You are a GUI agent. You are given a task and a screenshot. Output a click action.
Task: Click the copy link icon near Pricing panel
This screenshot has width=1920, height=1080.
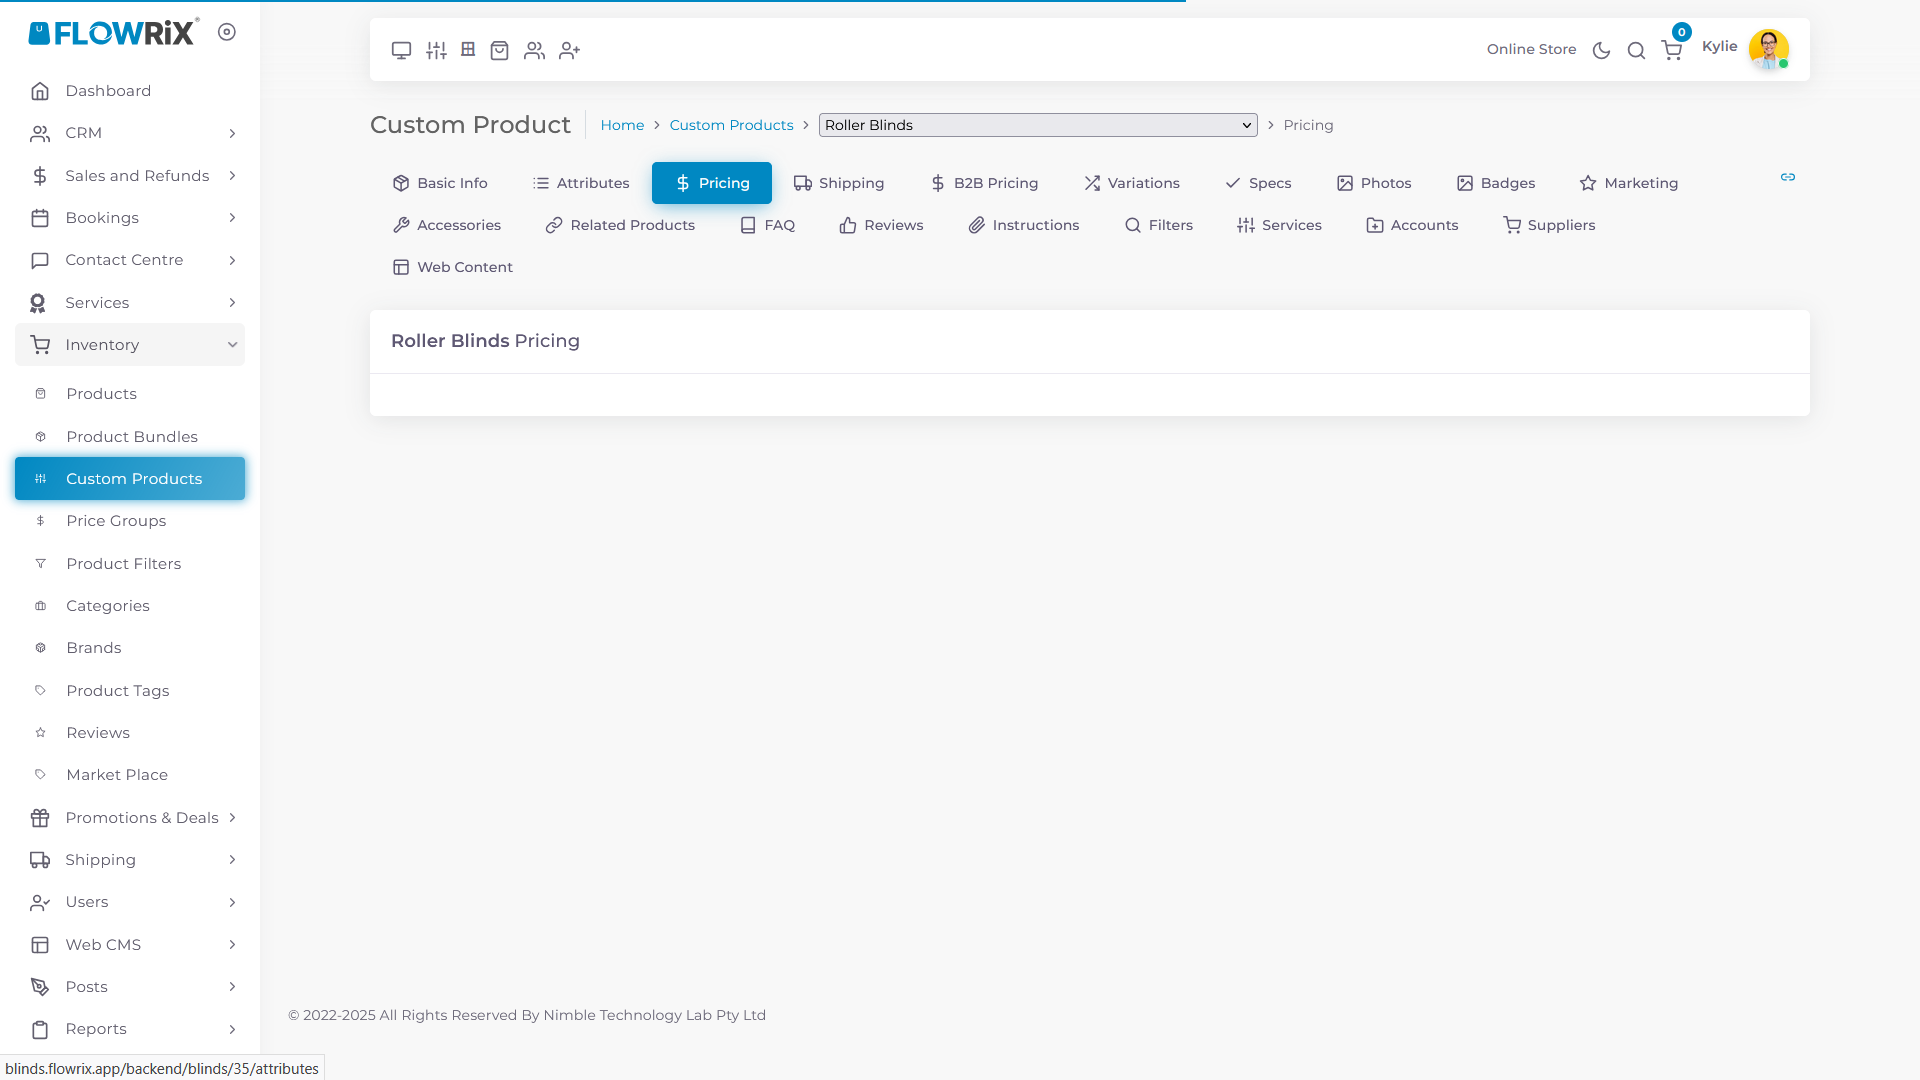click(1788, 177)
